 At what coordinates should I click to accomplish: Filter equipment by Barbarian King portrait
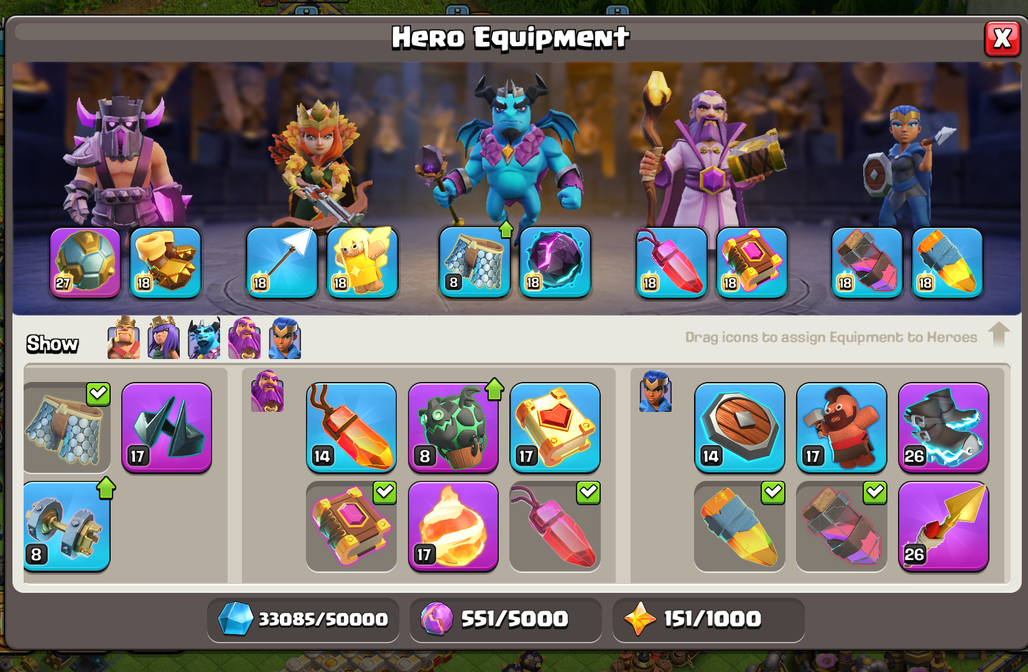pos(124,338)
